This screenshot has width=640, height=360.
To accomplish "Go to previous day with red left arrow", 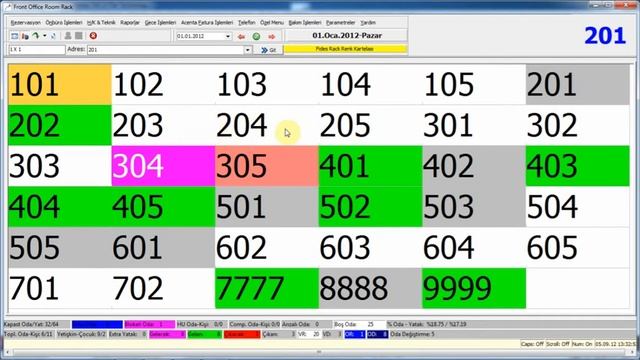I will click(241, 37).
